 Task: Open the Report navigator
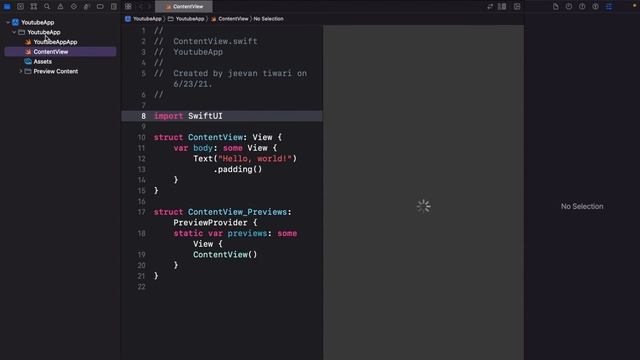click(x=114, y=7)
